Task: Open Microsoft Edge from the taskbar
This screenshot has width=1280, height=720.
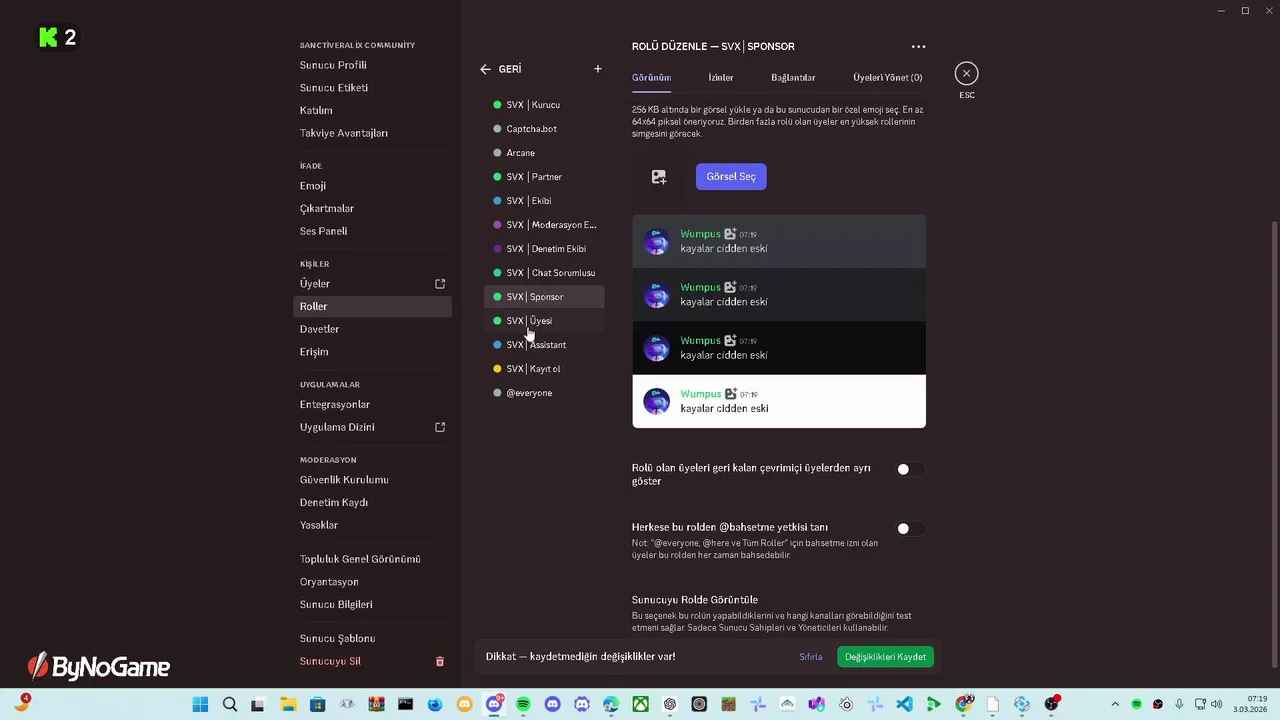Action: pos(611,704)
